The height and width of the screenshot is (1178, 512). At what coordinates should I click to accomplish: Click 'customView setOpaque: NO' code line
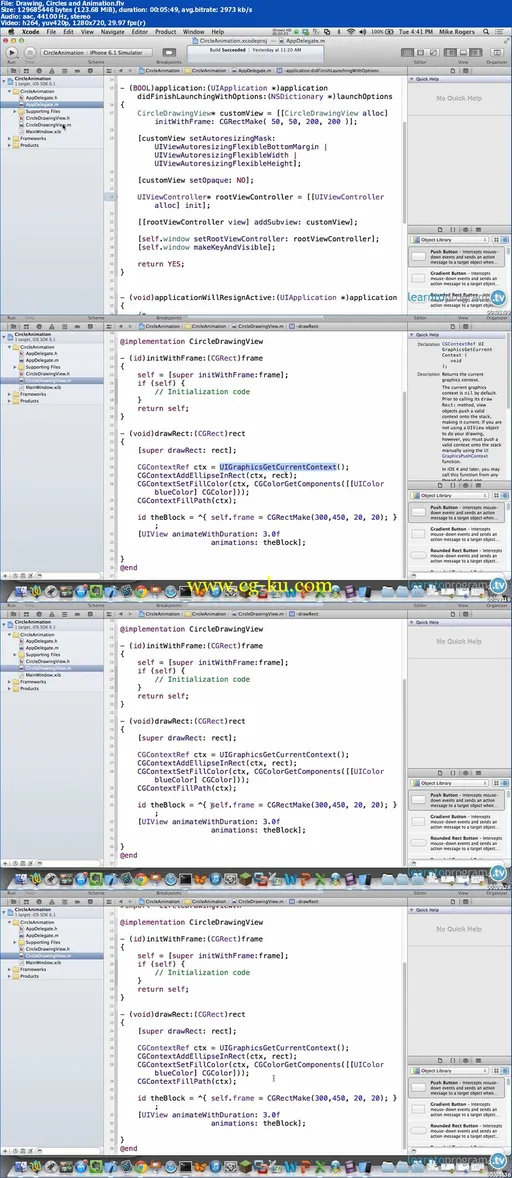196,180
